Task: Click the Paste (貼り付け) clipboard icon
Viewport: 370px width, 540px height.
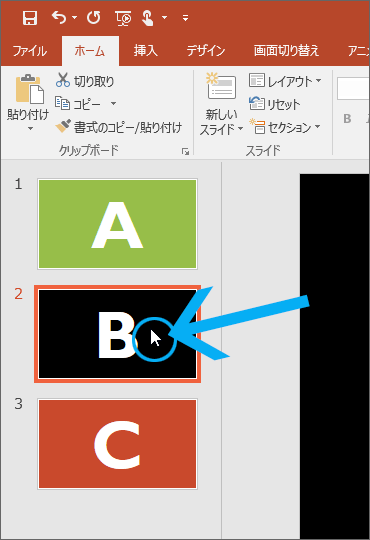Action: pyautogui.click(x=29, y=89)
